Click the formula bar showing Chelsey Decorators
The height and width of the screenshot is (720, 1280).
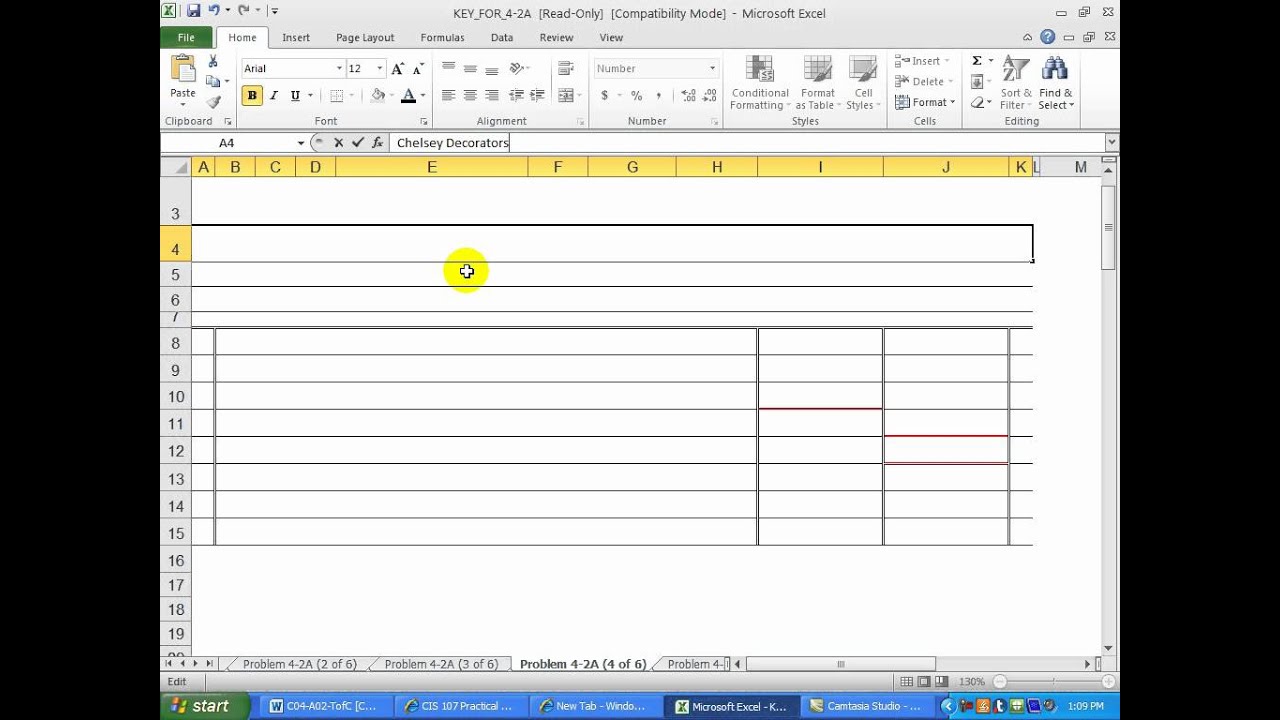[x=746, y=143]
